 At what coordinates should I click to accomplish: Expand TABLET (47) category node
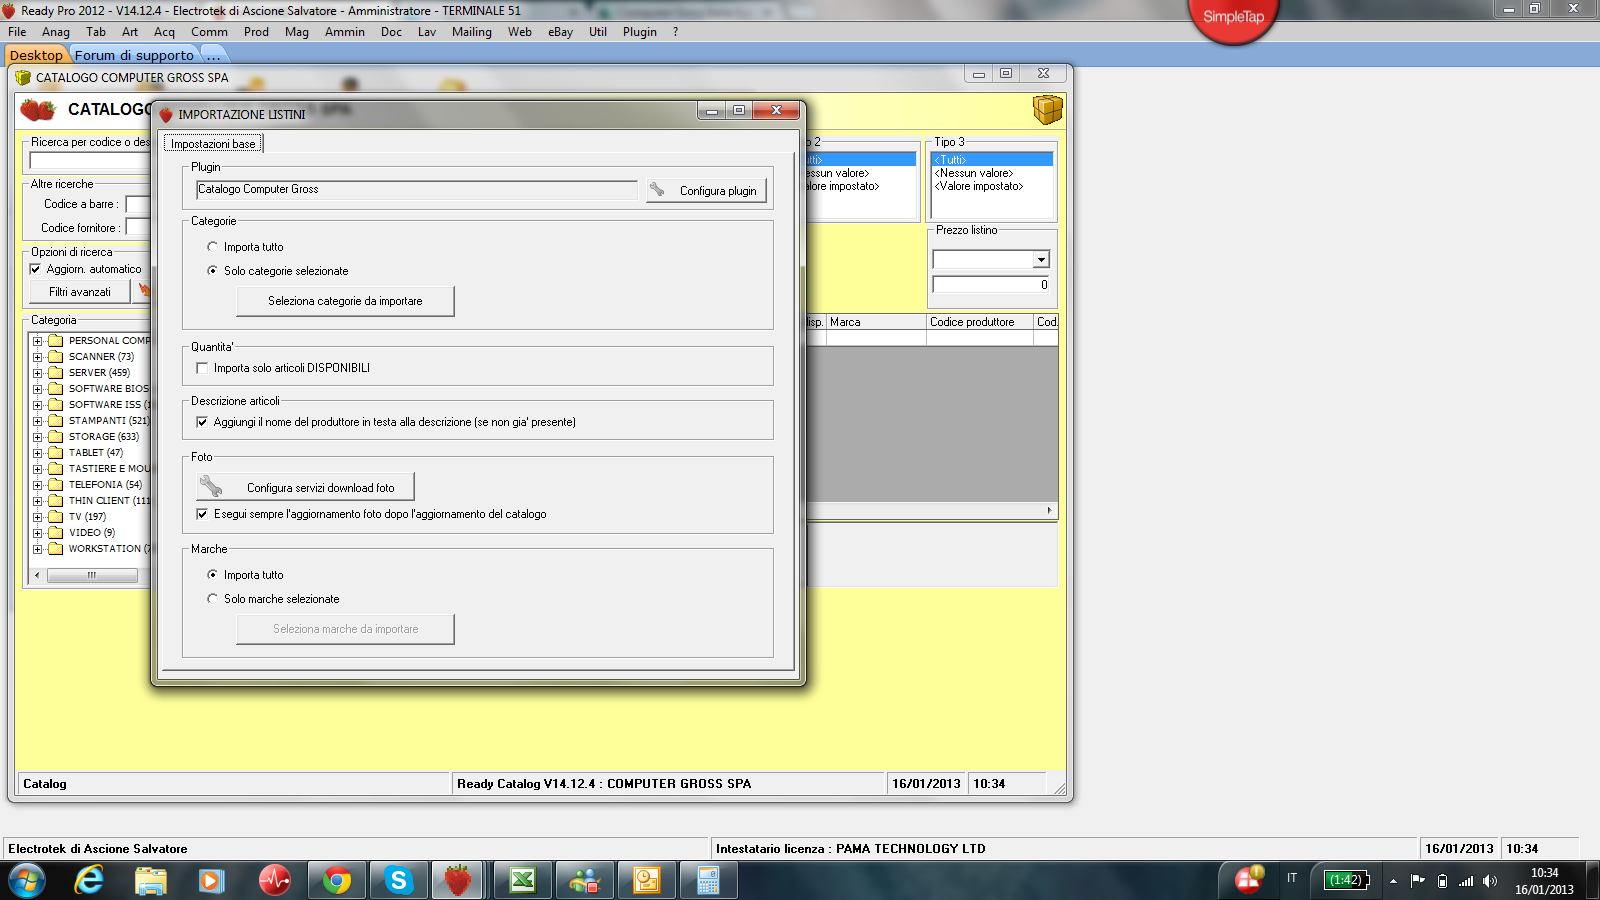coord(38,453)
